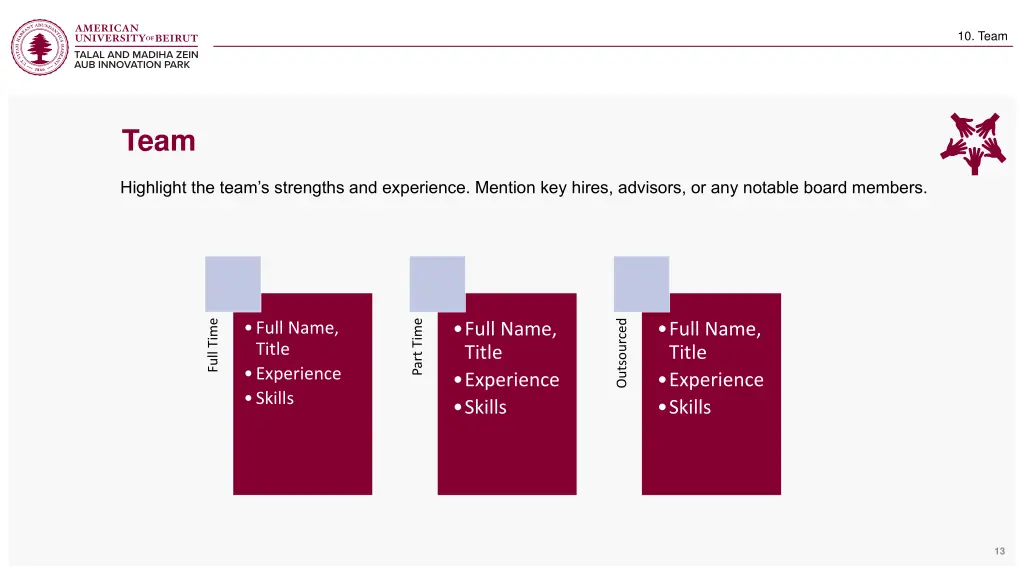Click the '10. Team' section header label

(982, 36)
